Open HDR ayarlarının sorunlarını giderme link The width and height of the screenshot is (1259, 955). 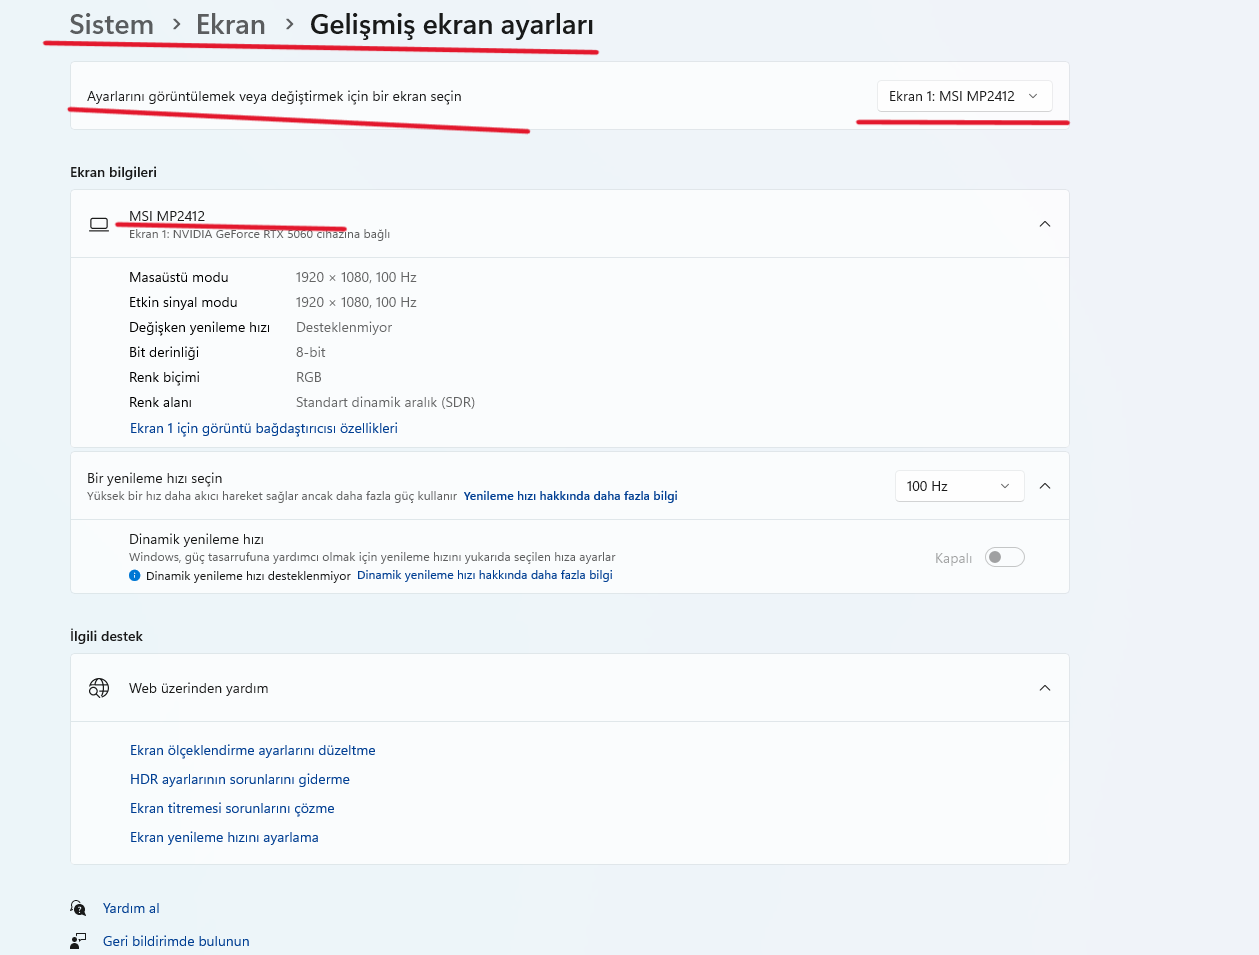(x=240, y=779)
